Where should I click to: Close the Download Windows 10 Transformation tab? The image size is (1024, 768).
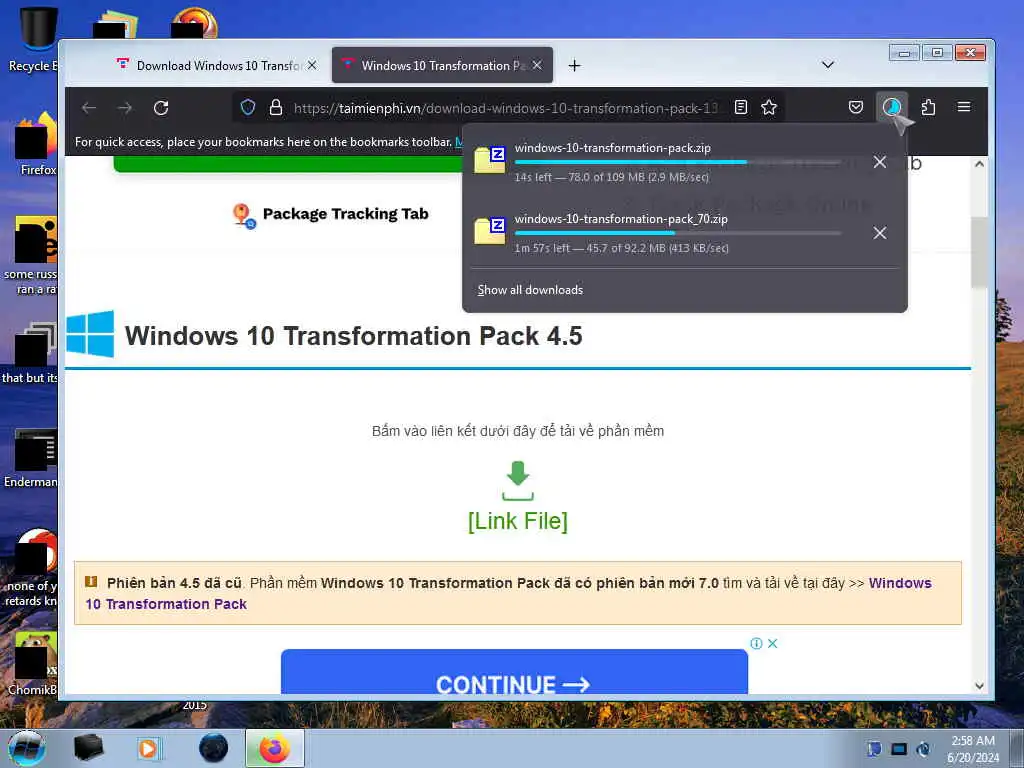(x=312, y=65)
